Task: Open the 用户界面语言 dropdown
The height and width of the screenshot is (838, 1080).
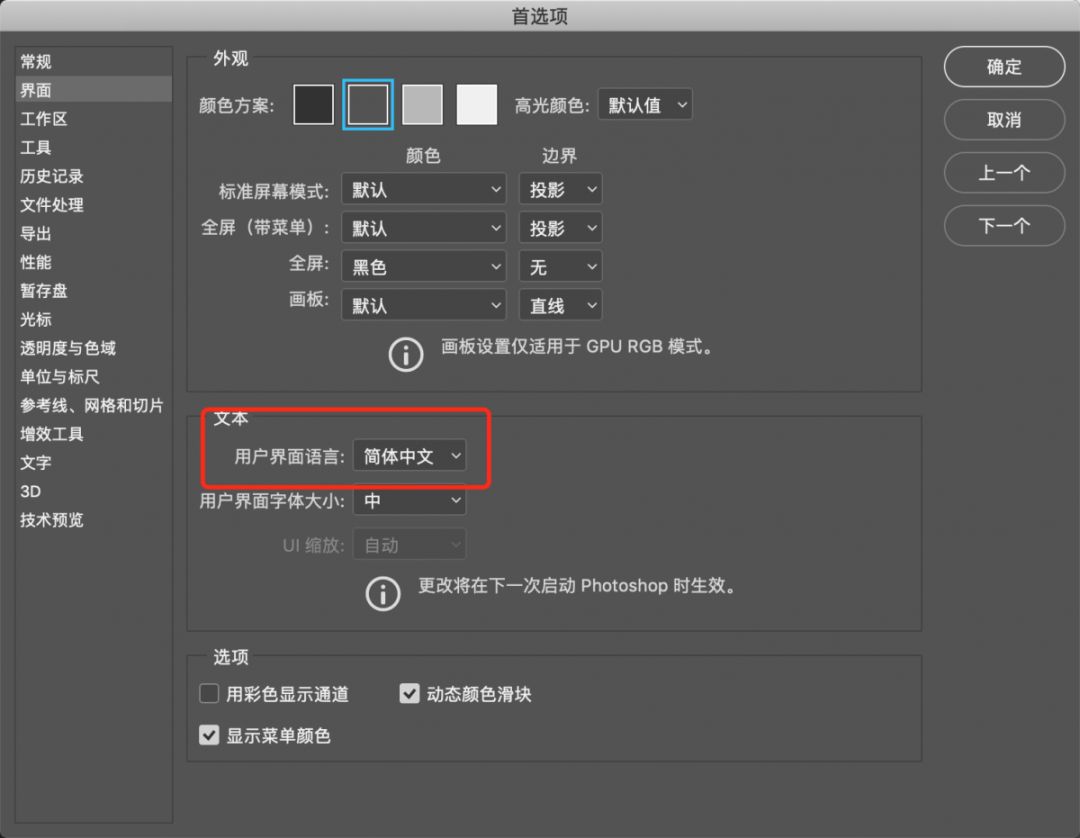Action: [410, 455]
